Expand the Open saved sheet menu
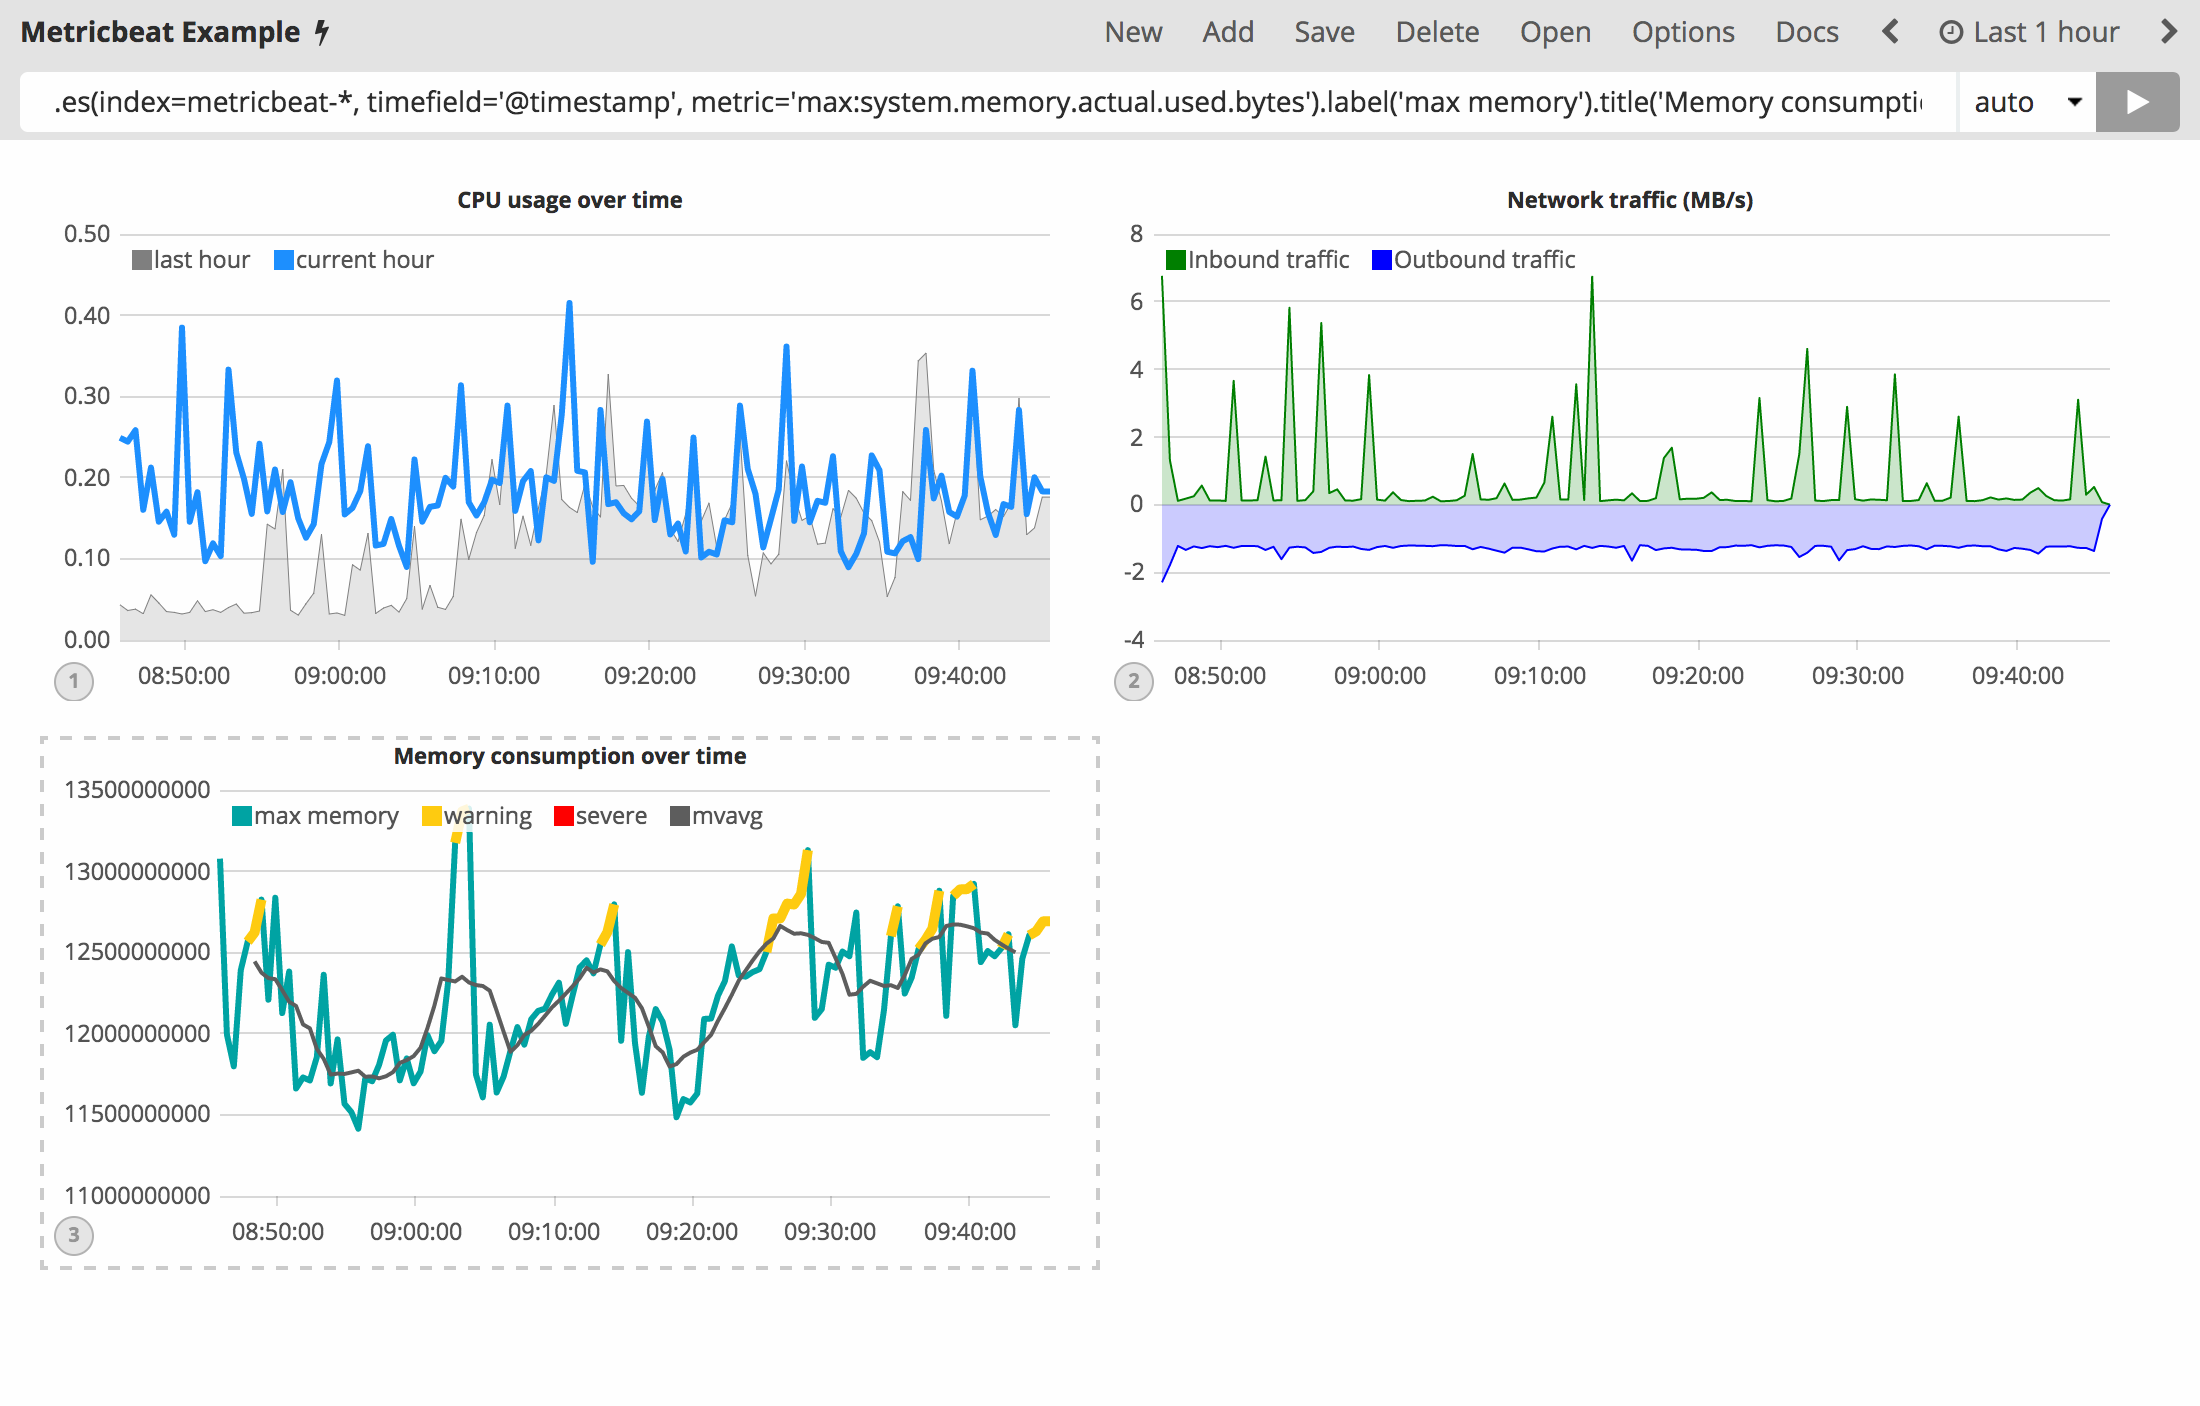2200x1406 pixels. (1555, 32)
